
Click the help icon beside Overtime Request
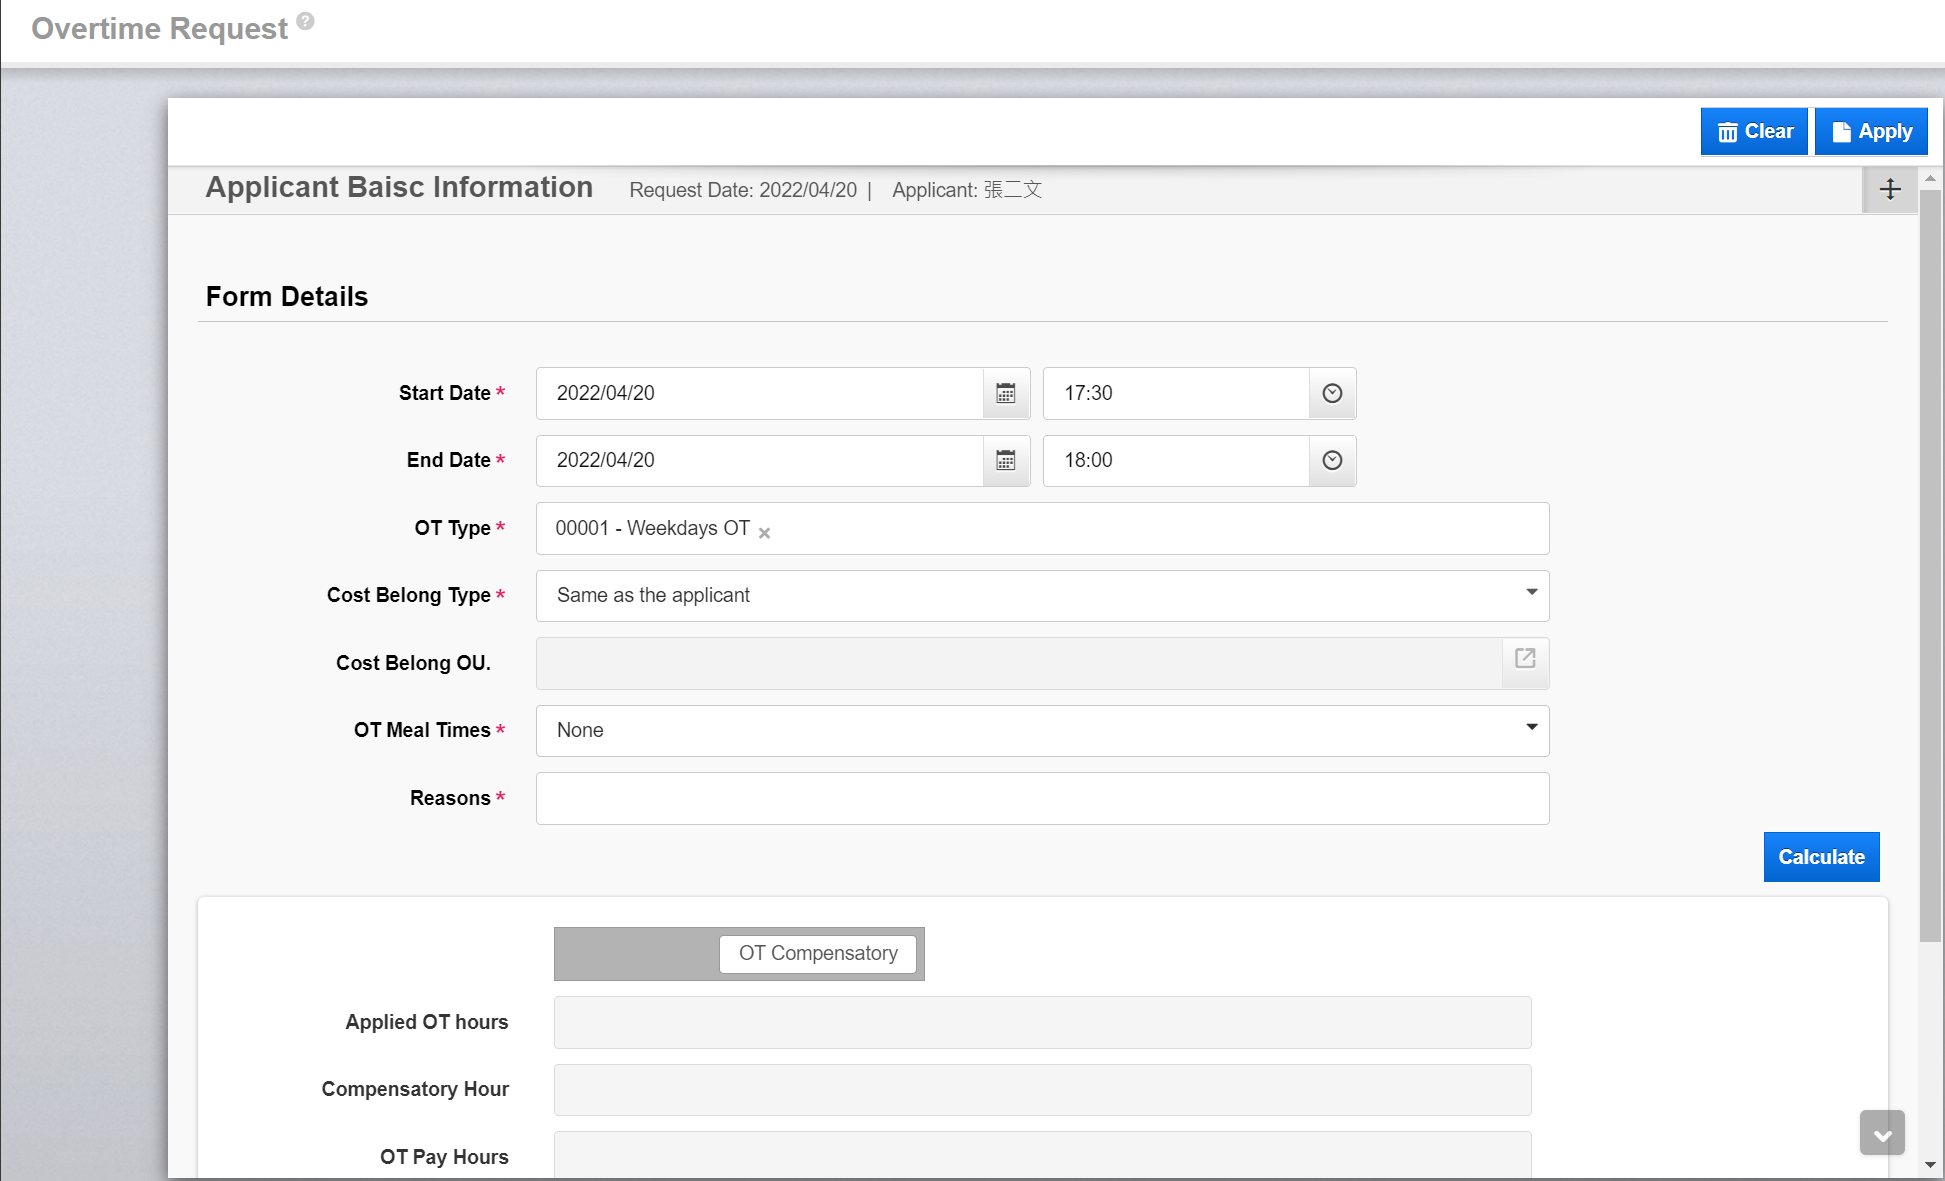pyautogui.click(x=306, y=21)
